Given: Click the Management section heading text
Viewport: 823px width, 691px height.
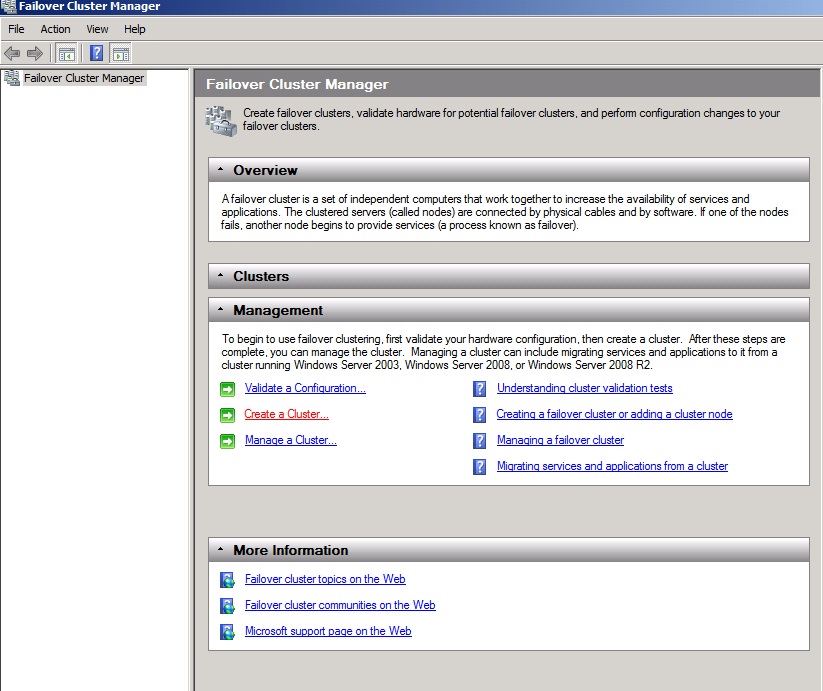Looking at the screenshot, I should click(278, 311).
